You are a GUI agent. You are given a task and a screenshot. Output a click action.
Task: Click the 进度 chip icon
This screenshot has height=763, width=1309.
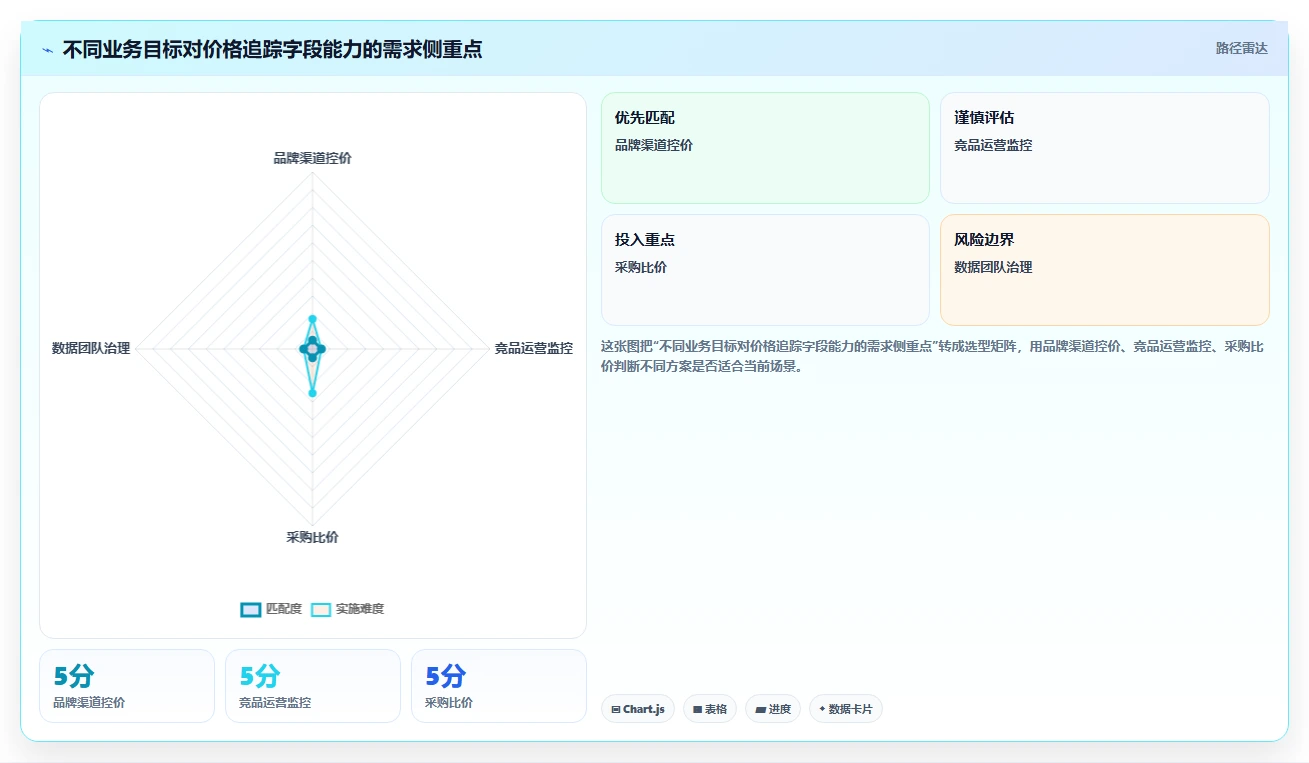click(760, 709)
